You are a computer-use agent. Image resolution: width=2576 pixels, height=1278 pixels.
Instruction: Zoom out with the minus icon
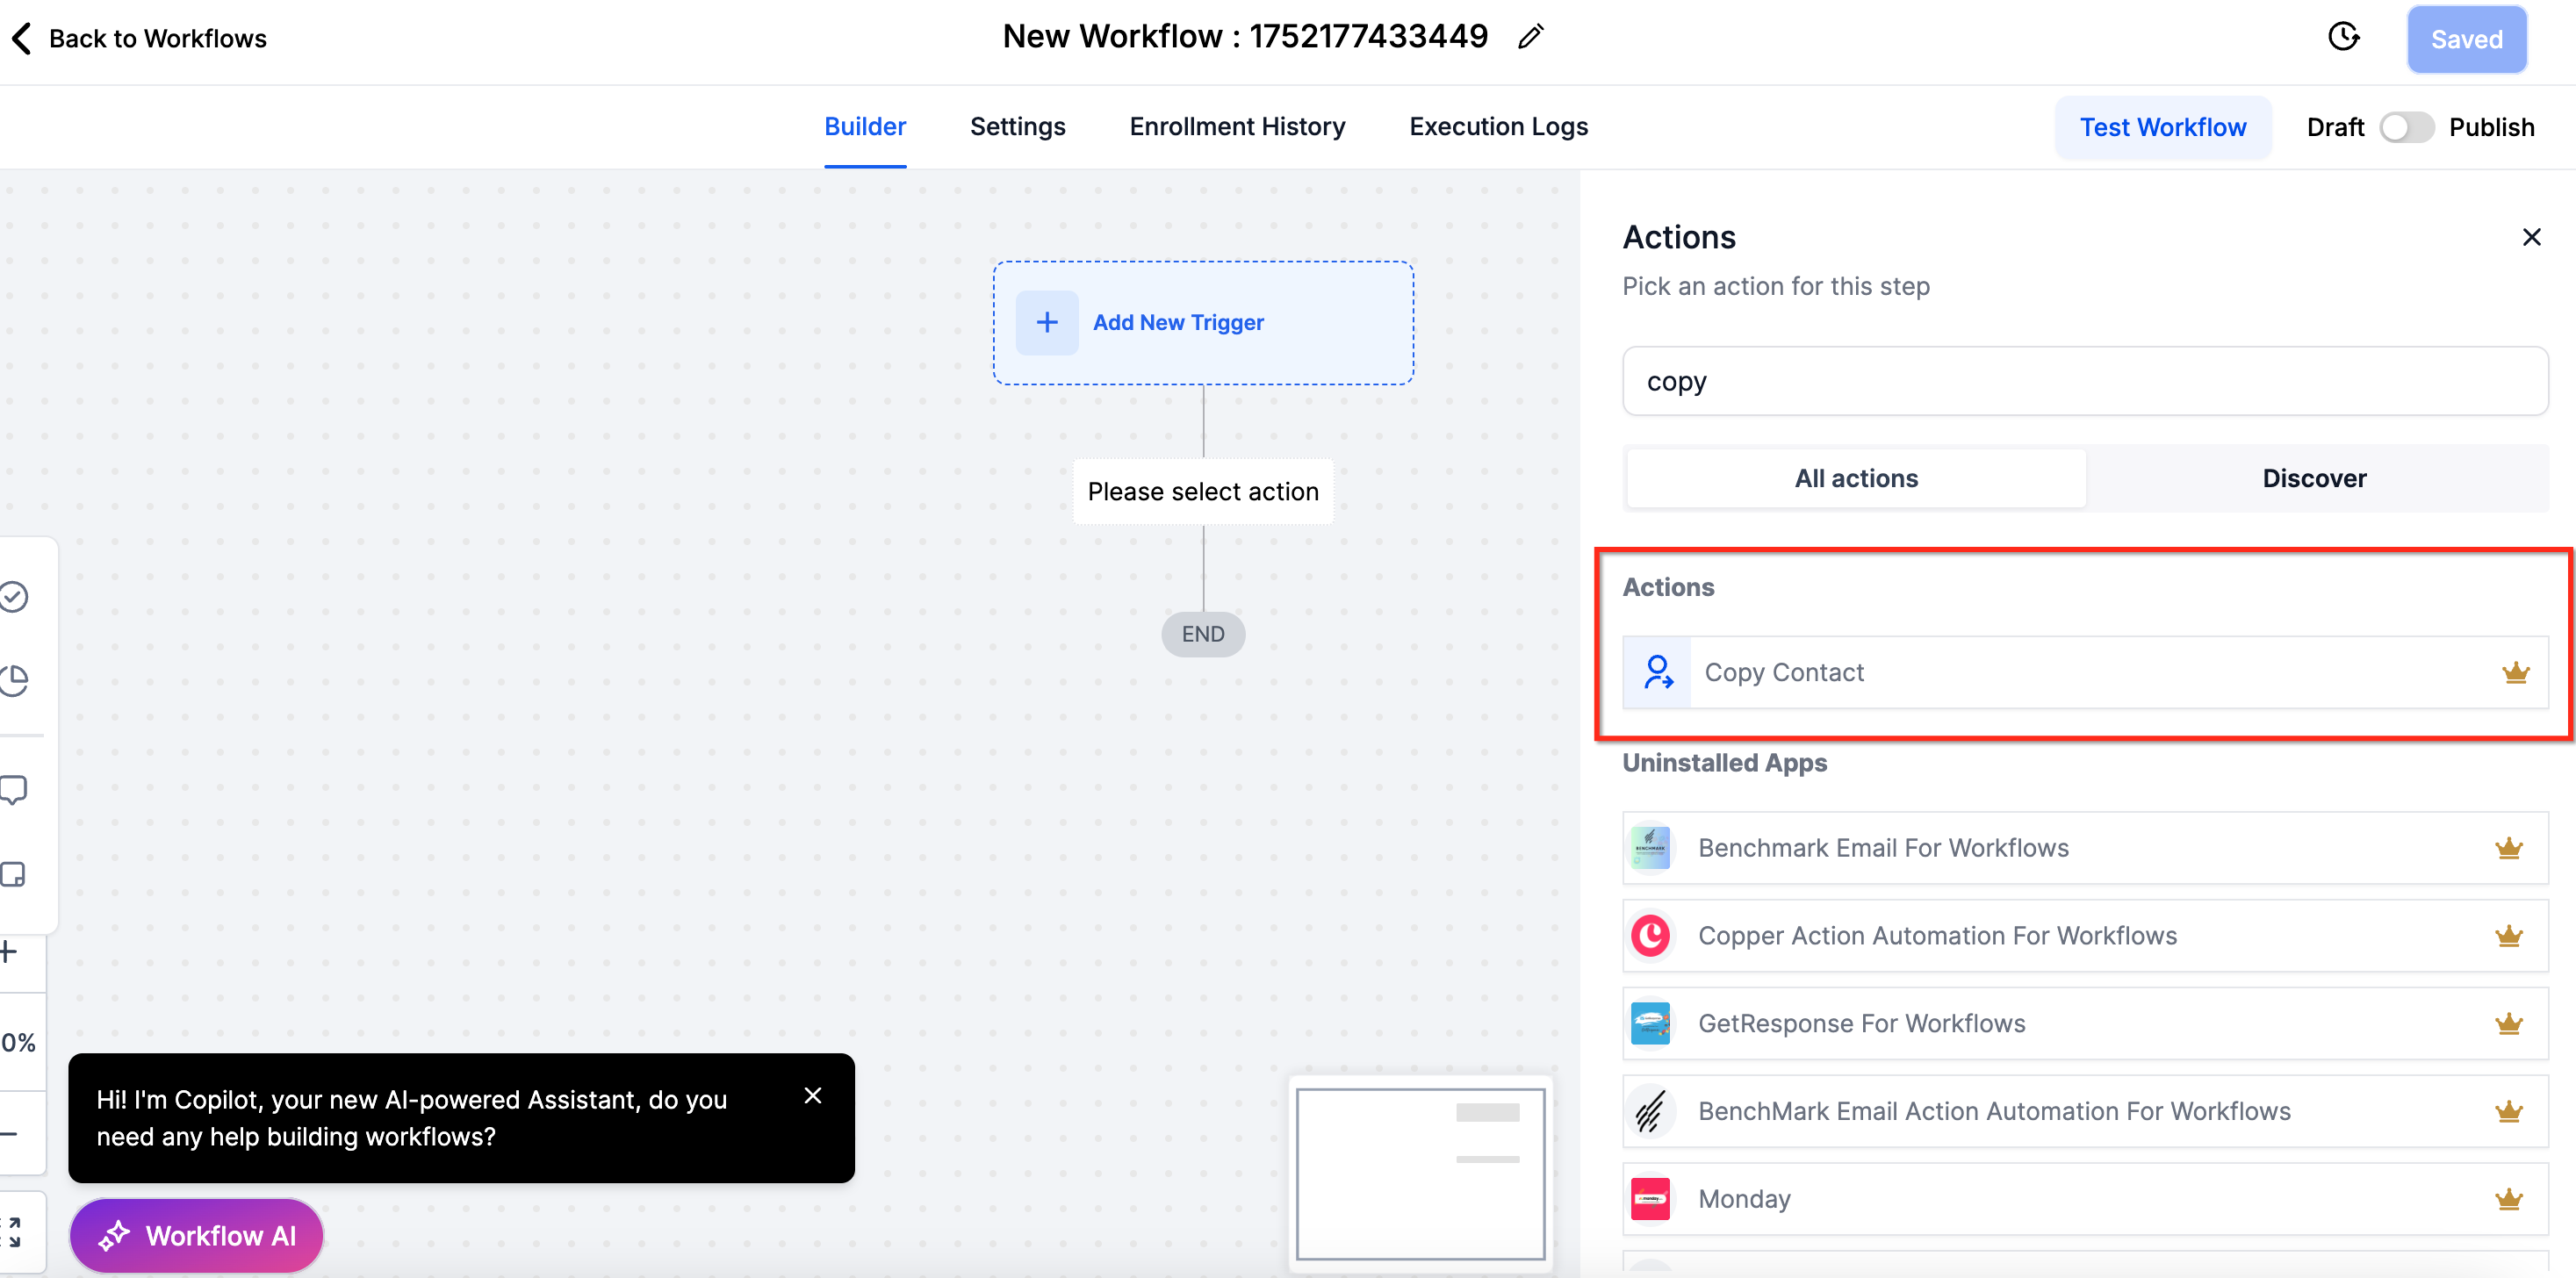[10, 1134]
